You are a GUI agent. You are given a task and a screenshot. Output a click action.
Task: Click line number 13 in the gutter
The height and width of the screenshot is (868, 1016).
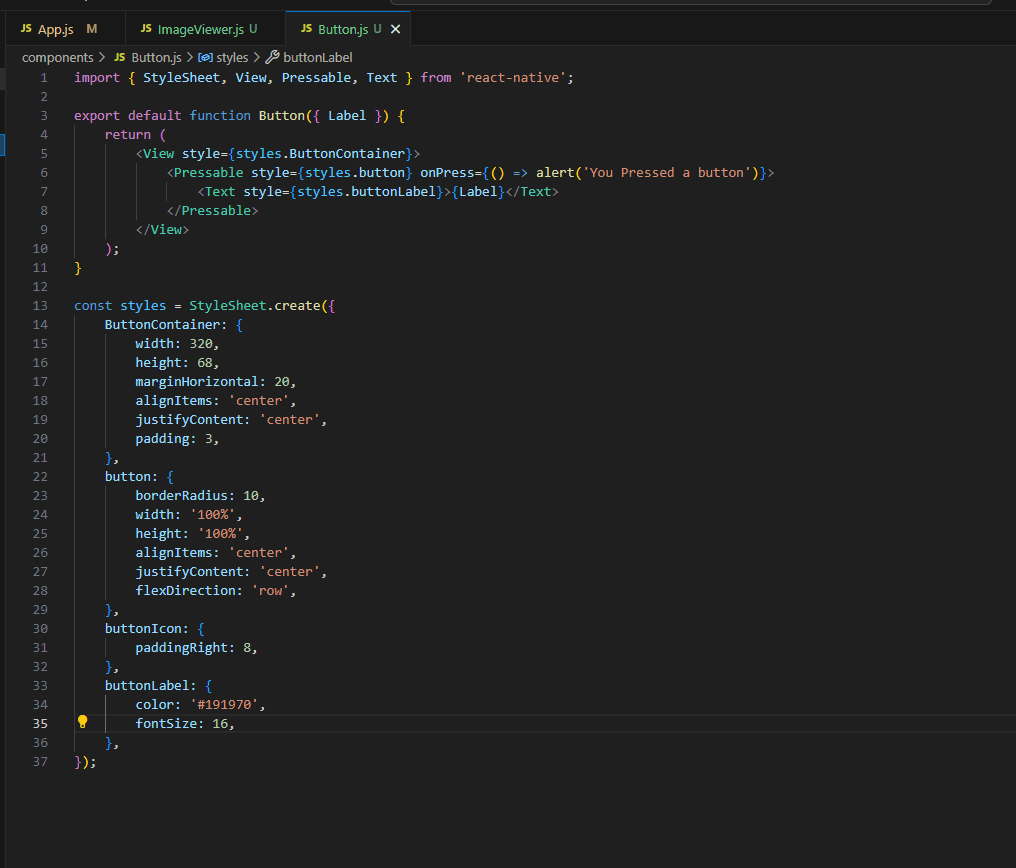[x=40, y=305]
